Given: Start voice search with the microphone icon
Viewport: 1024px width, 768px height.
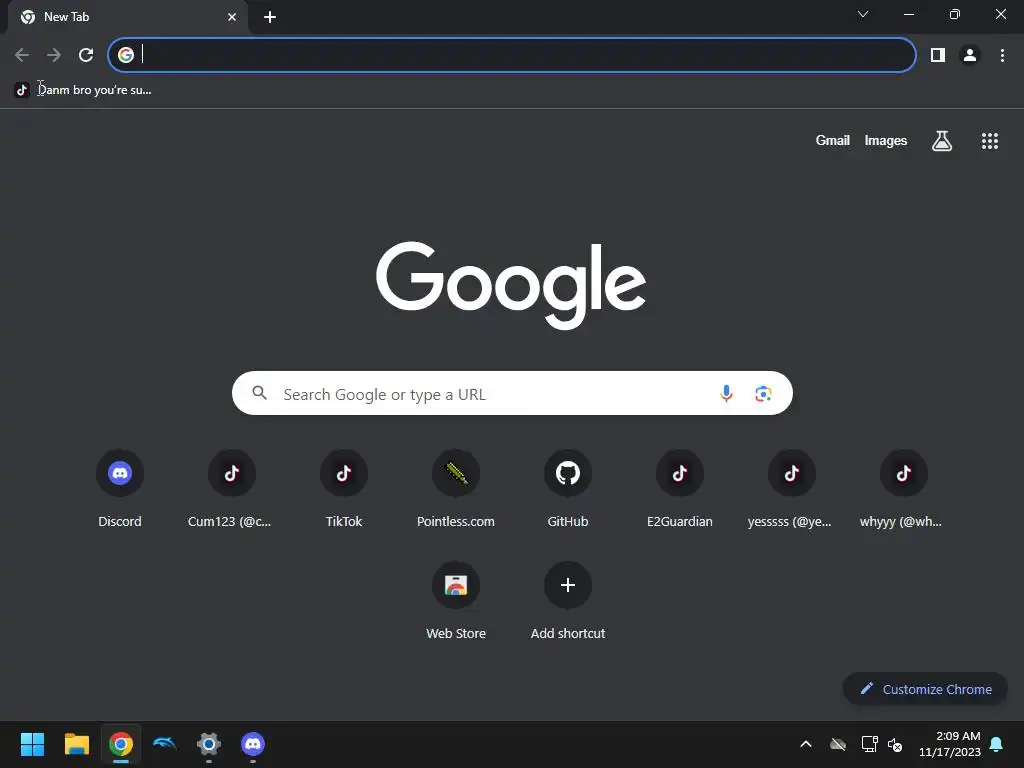Looking at the screenshot, I should click(726, 393).
